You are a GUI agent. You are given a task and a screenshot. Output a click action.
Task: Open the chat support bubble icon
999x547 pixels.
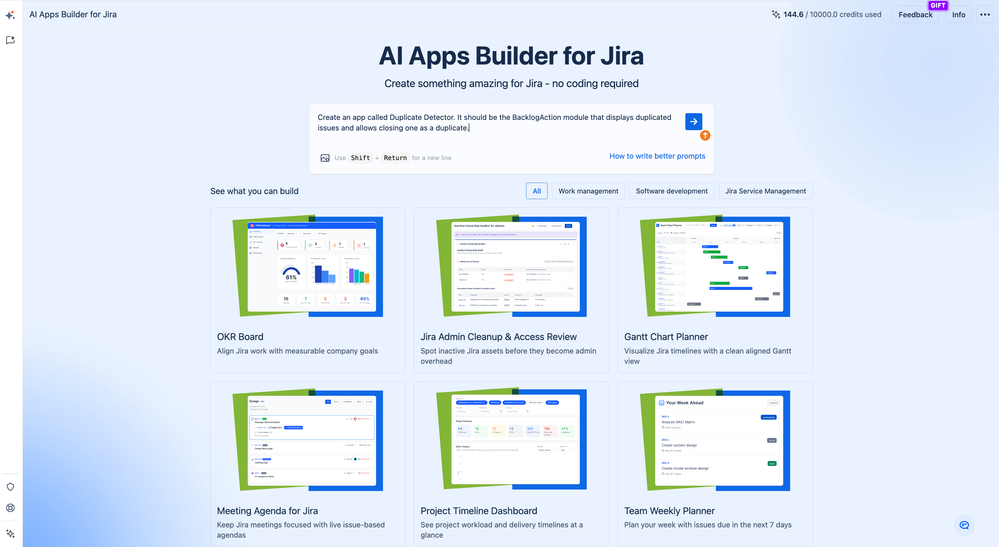[964, 525]
